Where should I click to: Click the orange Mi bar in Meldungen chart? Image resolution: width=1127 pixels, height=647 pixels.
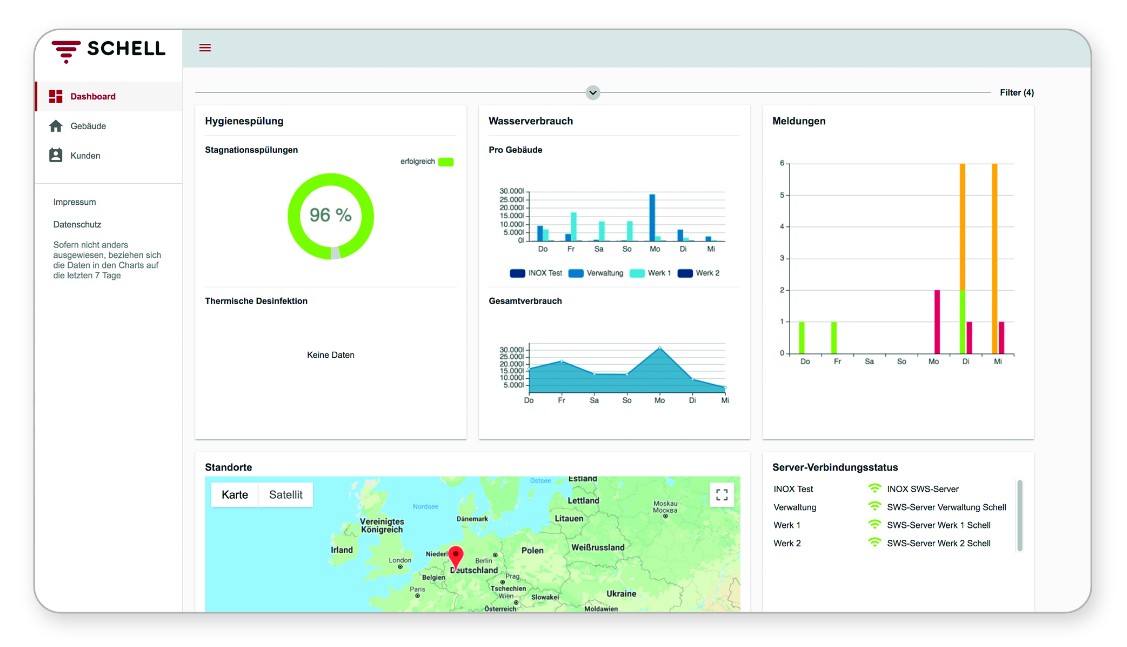tap(995, 259)
